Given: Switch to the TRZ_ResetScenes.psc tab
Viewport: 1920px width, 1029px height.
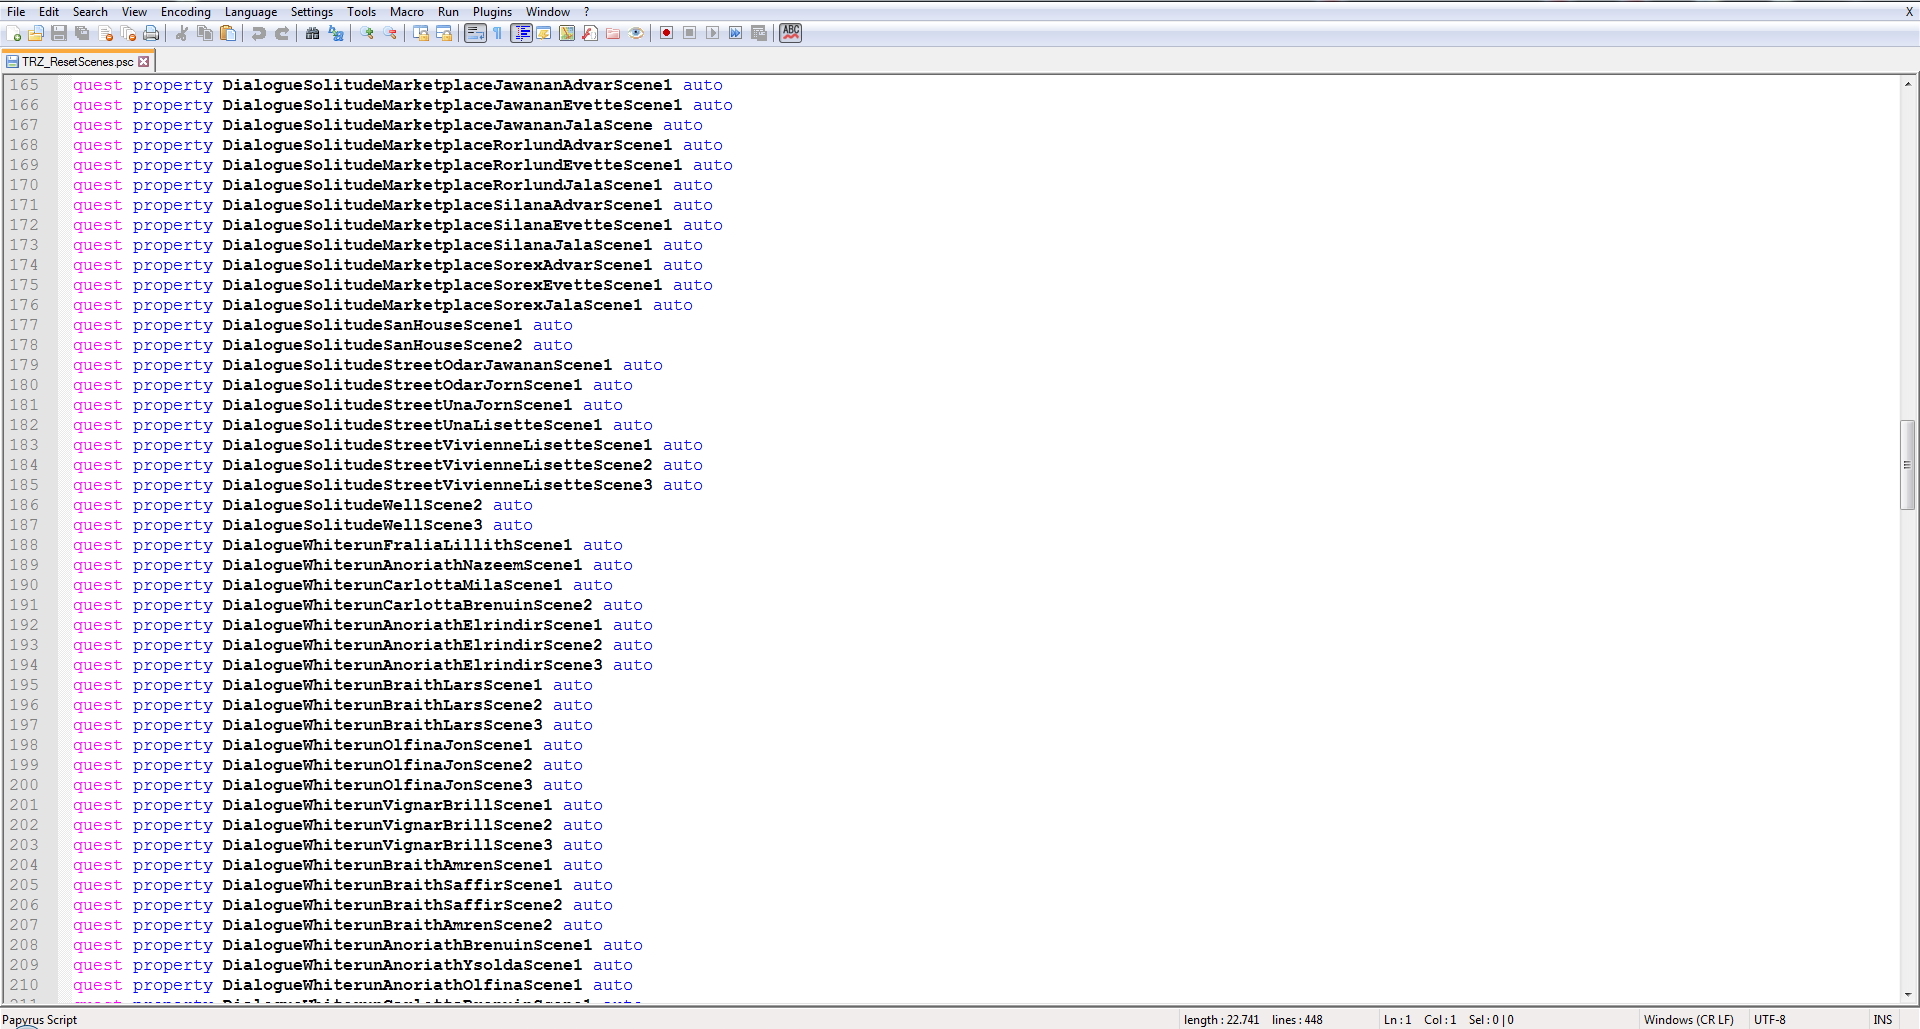Looking at the screenshot, I should (77, 62).
